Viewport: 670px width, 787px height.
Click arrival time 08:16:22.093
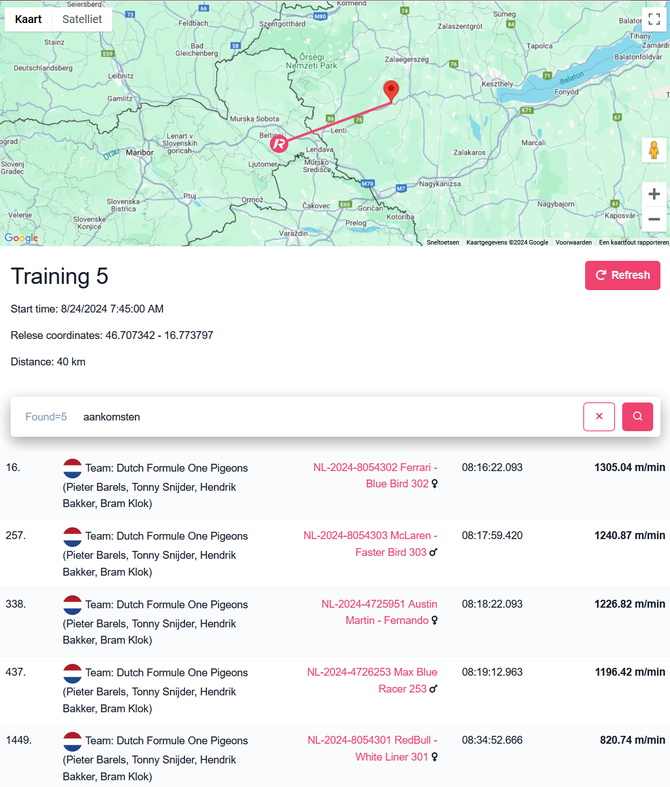[x=492, y=467]
